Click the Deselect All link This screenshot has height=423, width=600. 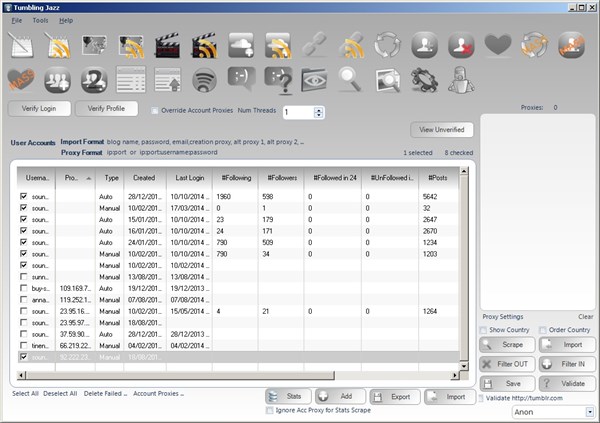(60, 394)
